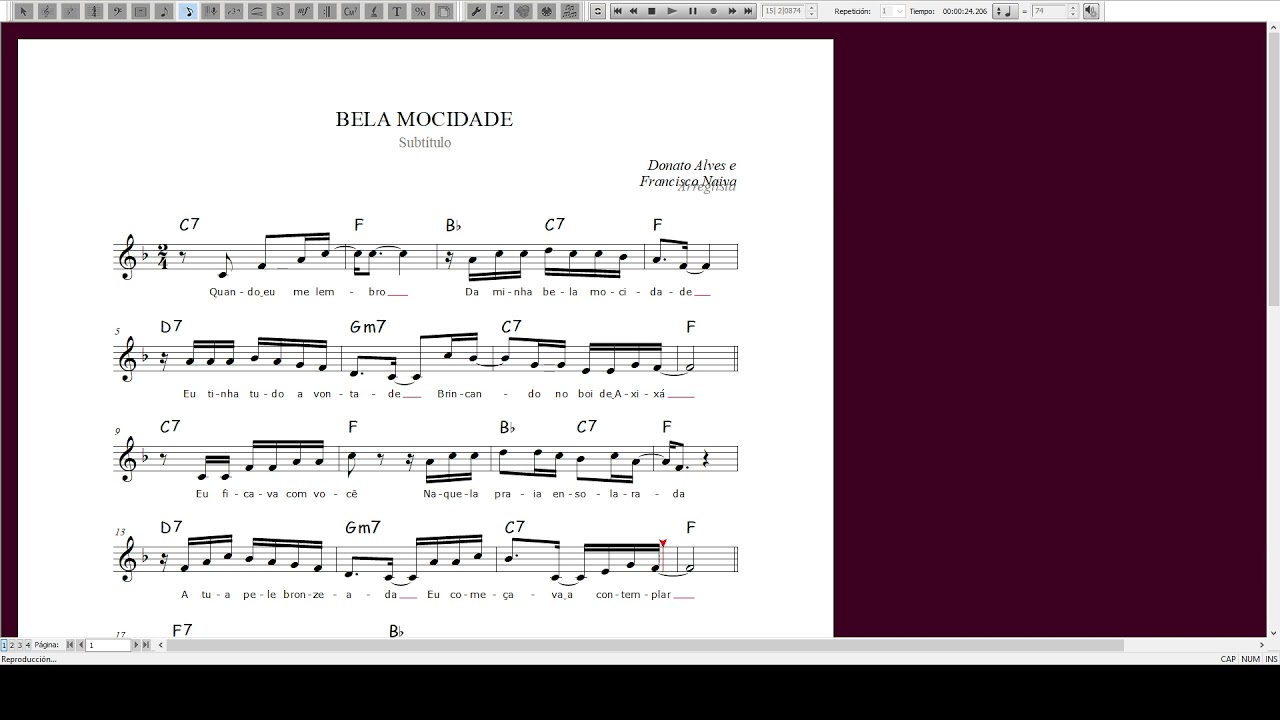Toggle the playback settings loop icon
The width and height of the screenshot is (1280, 720).
pyautogui.click(x=598, y=11)
